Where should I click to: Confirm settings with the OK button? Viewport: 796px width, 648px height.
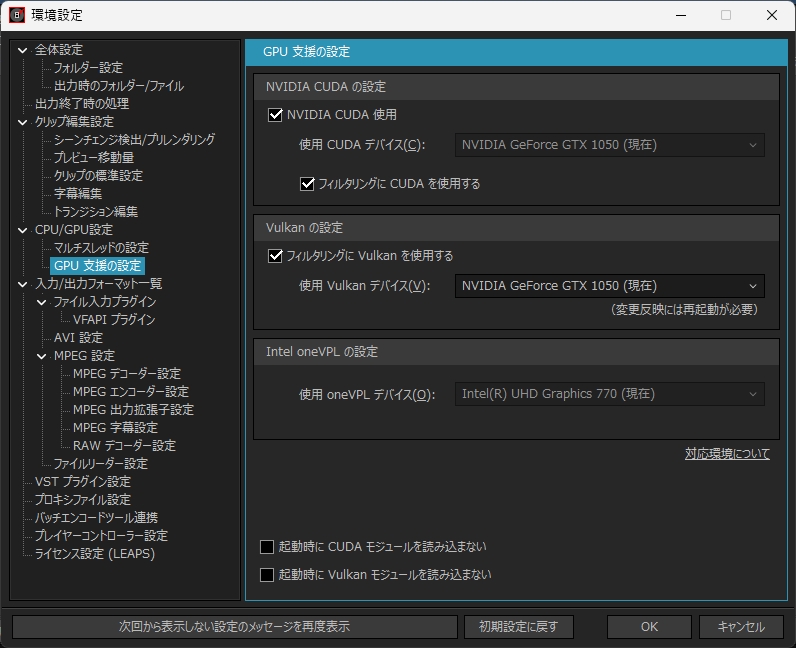pyautogui.click(x=649, y=627)
